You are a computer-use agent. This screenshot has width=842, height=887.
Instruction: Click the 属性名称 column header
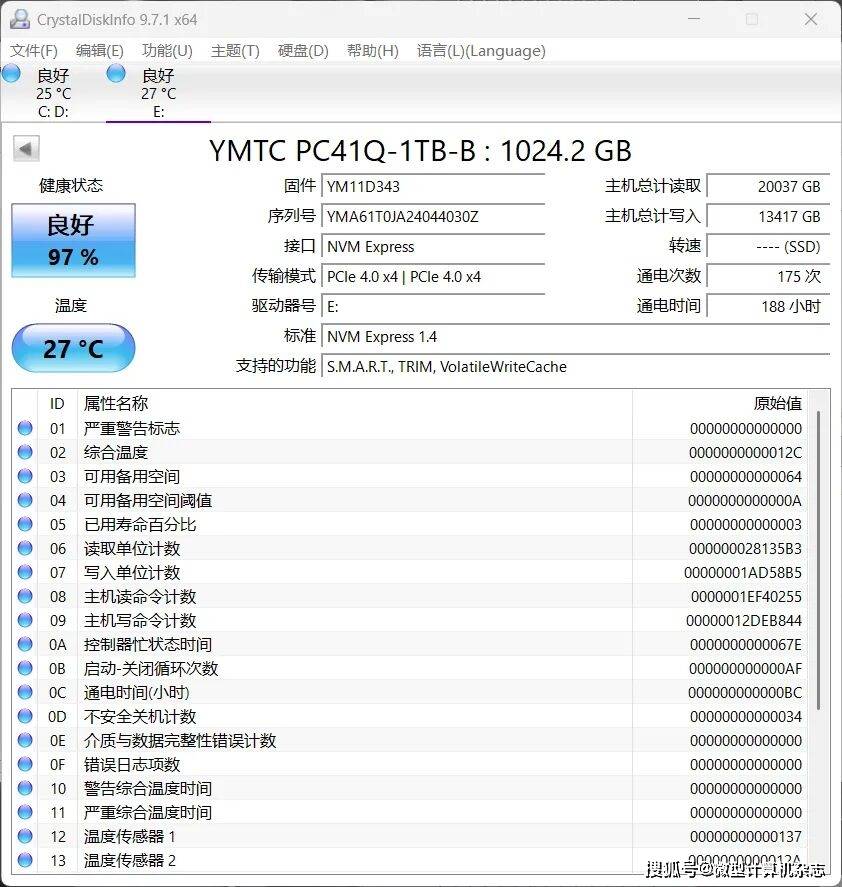tap(116, 403)
